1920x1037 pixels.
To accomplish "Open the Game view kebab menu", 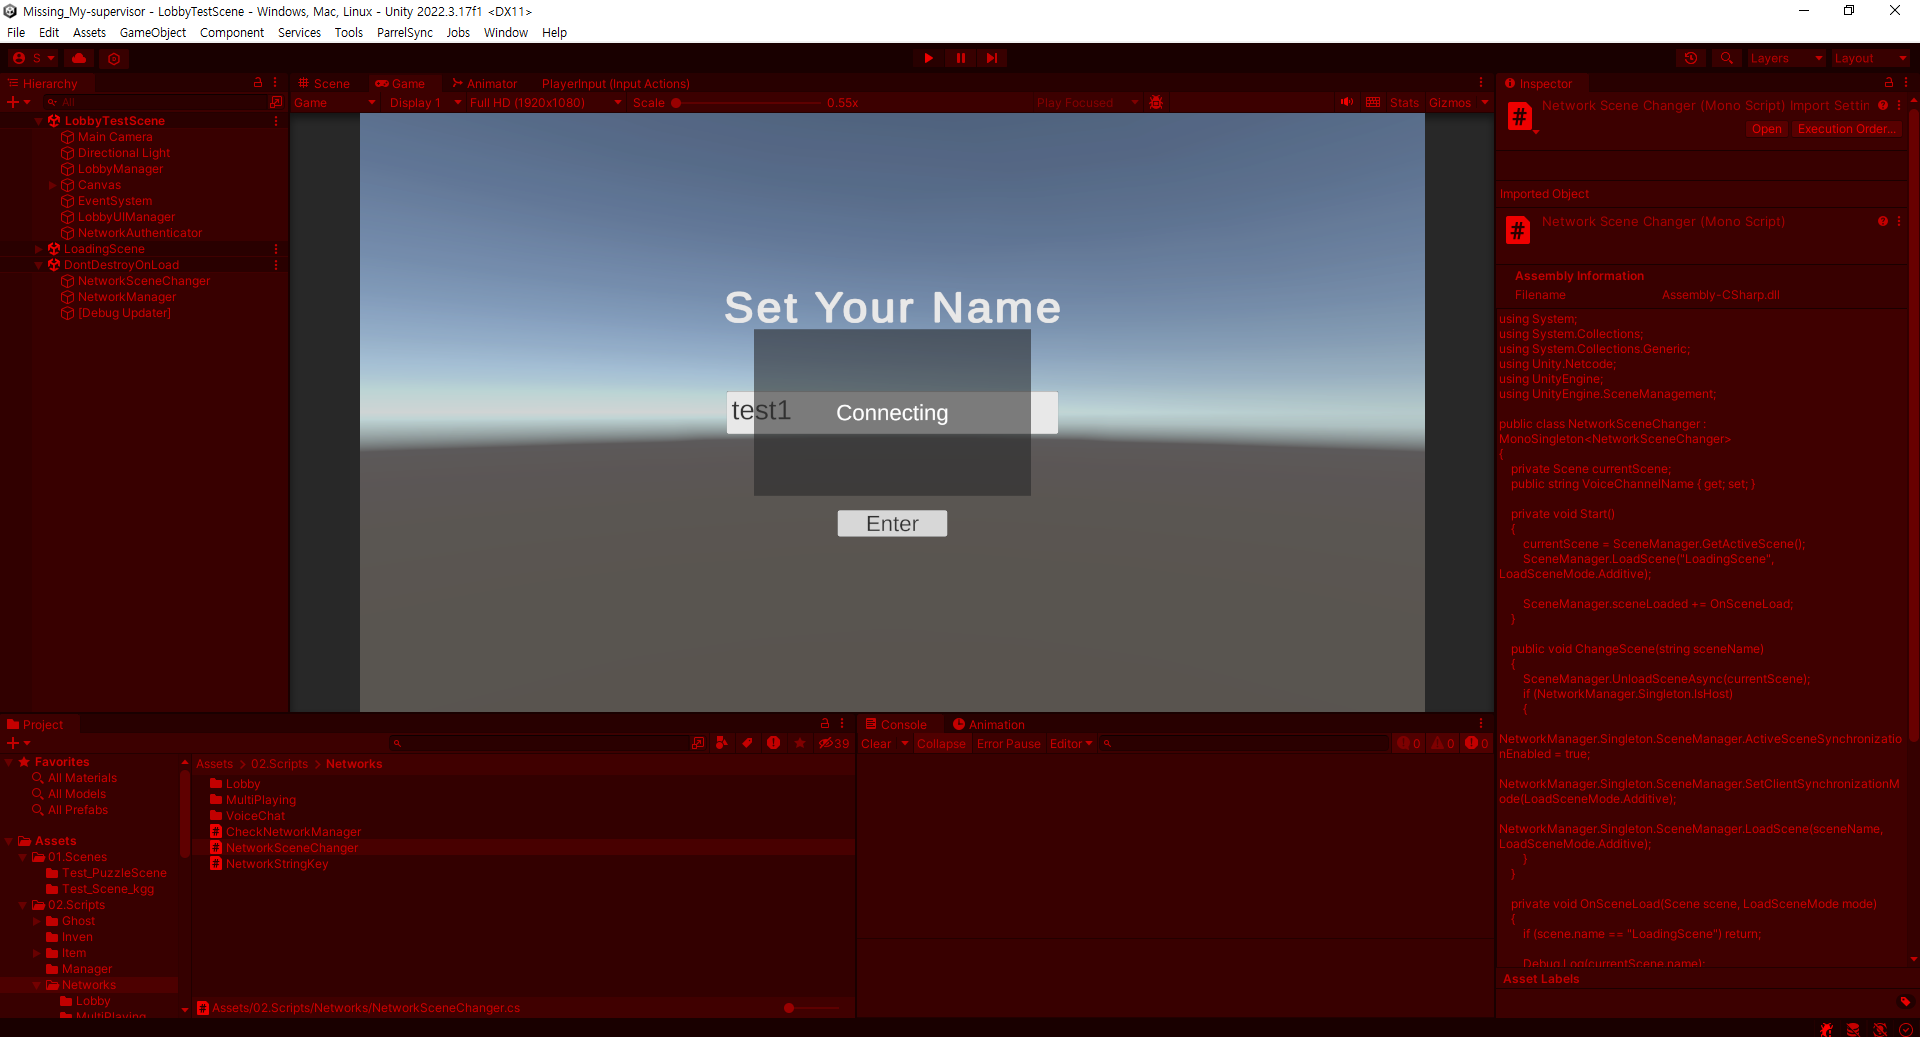I will (x=1481, y=83).
